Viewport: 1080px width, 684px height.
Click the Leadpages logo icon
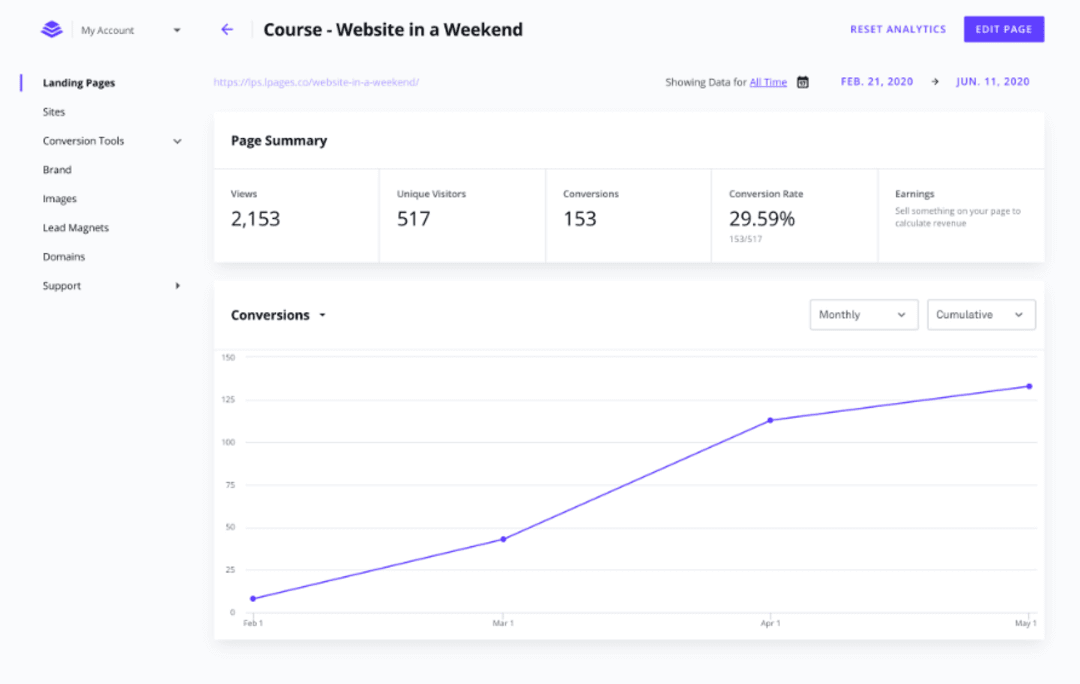coord(51,29)
